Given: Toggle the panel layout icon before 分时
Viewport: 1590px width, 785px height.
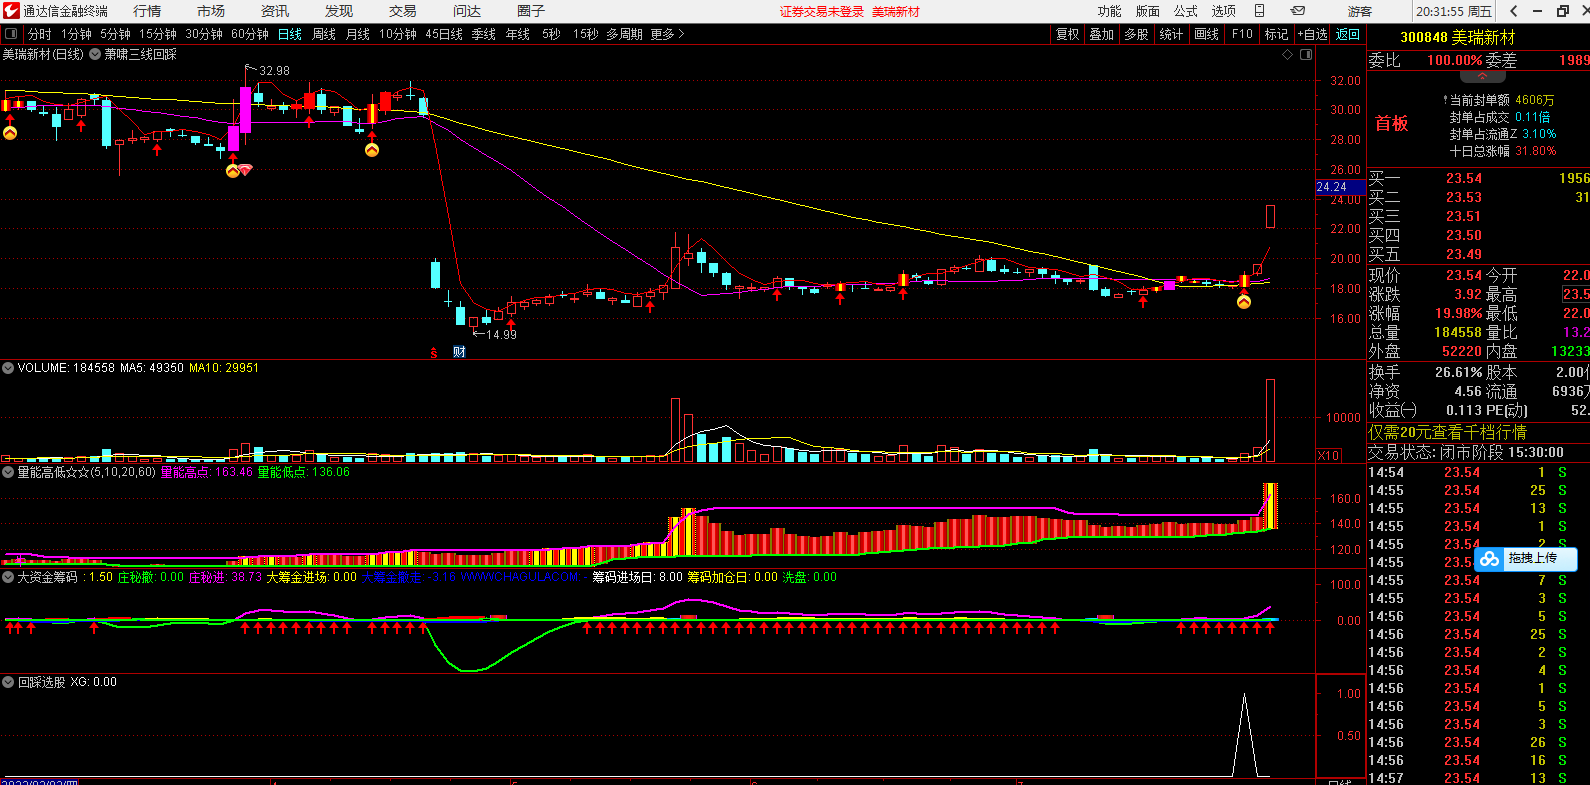Looking at the screenshot, I should pyautogui.click(x=11, y=34).
